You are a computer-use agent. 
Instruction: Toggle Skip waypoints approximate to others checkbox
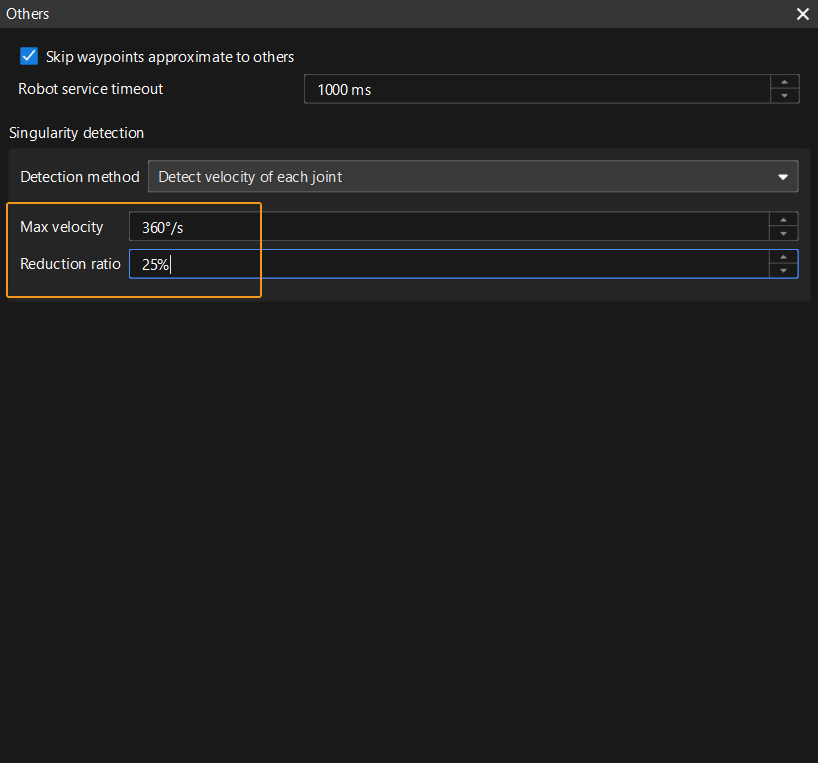[x=29, y=56]
